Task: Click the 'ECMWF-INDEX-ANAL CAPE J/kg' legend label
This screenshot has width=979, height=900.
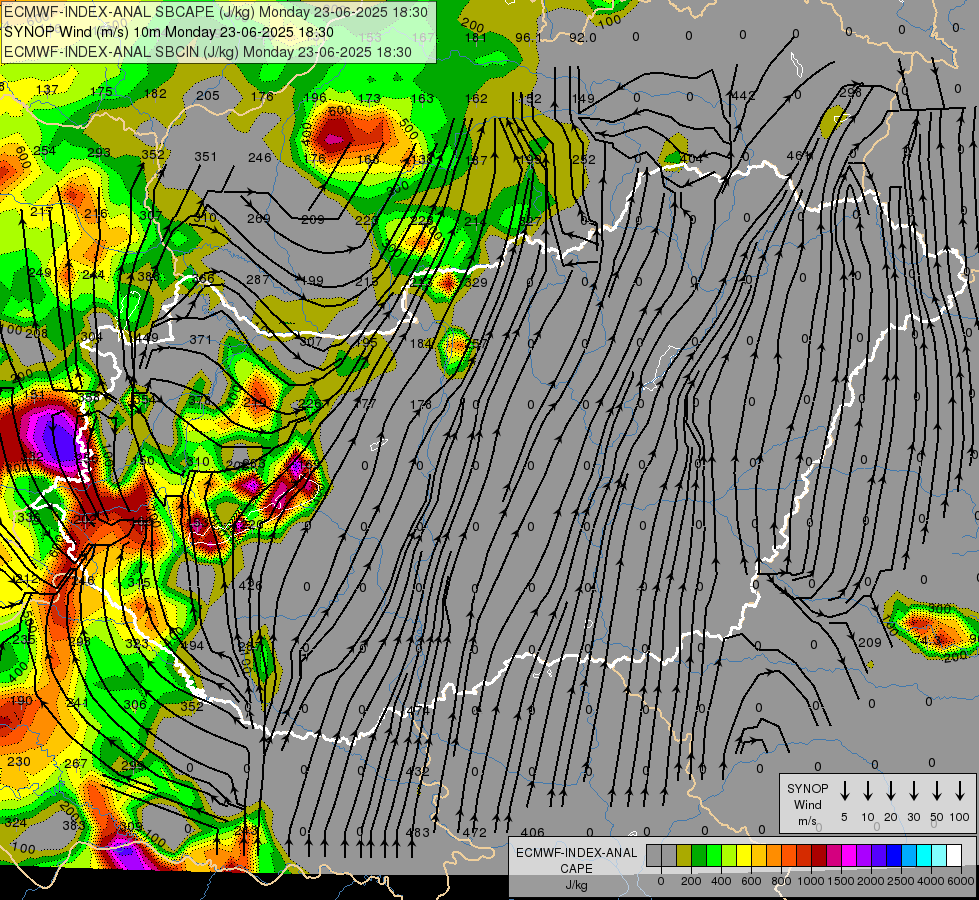Action: pos(577,869)
